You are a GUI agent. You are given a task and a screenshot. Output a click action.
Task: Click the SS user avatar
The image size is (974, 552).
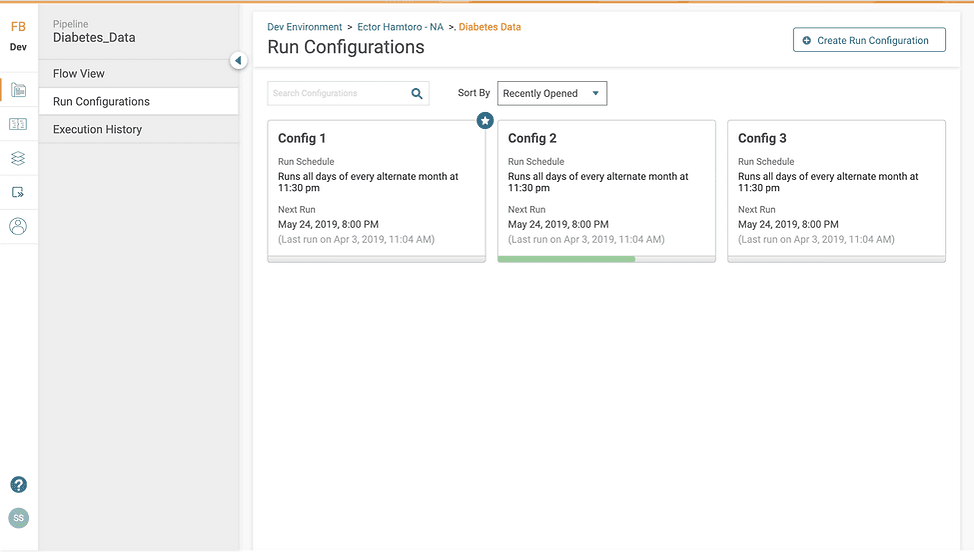pyautogui.click(x=18, y=518)
